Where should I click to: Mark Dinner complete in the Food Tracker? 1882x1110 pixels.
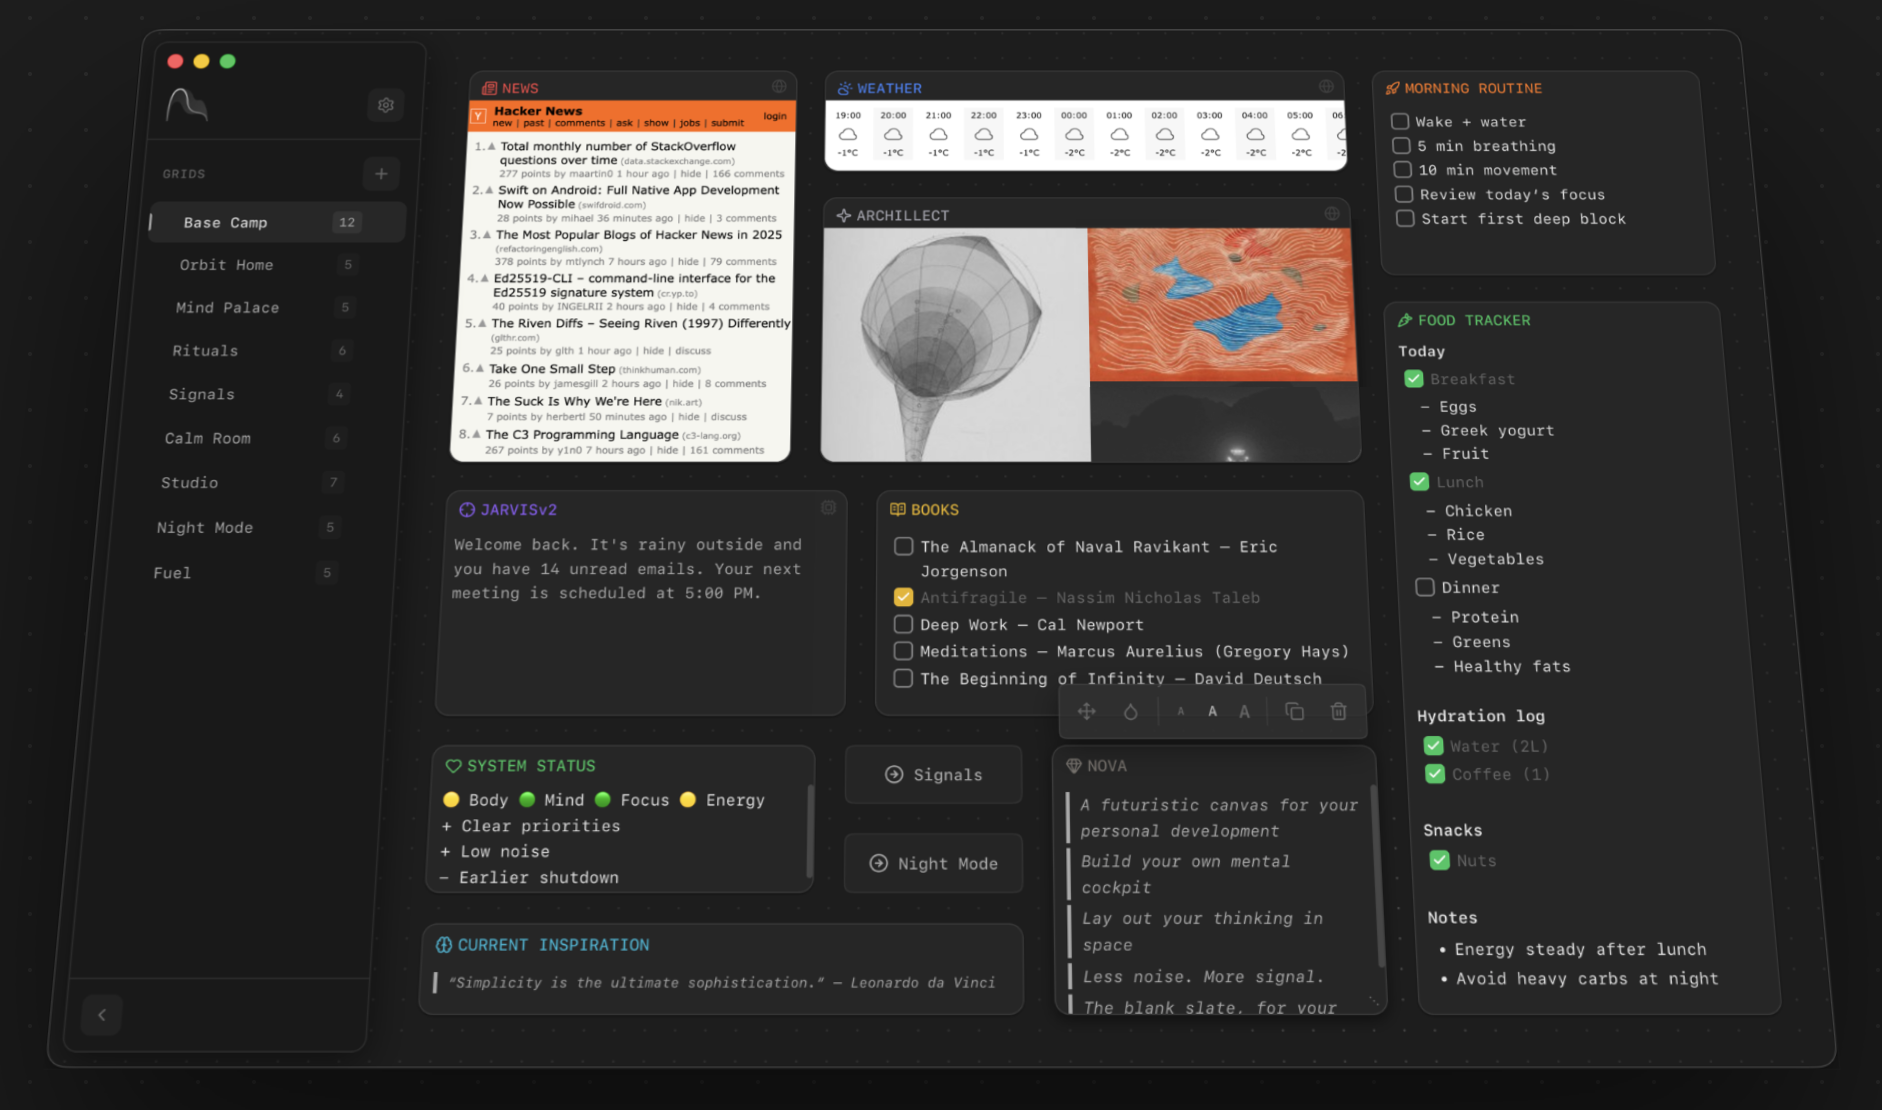(x=1424, y=587)
